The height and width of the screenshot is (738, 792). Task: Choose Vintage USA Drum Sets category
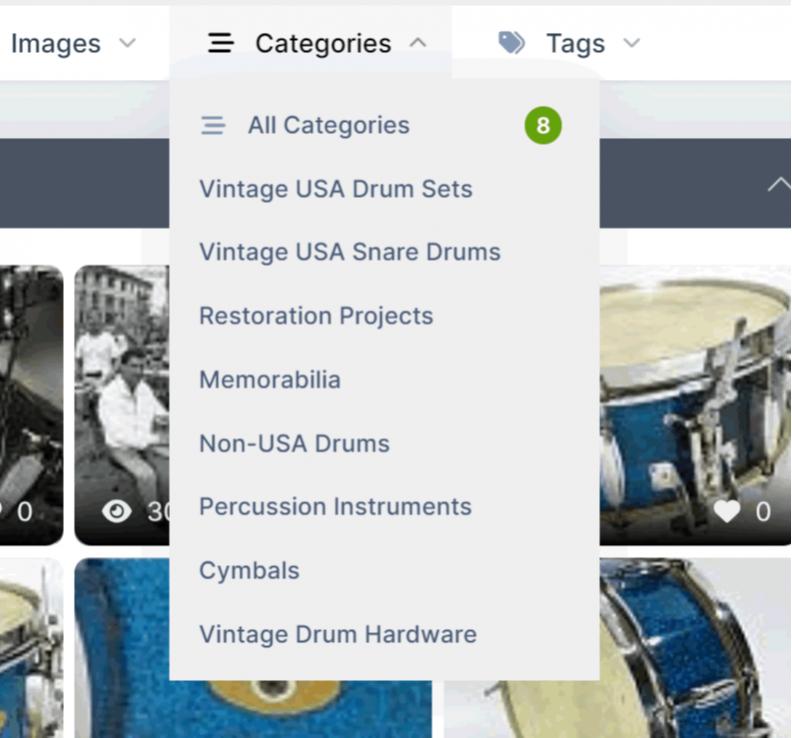click(335, 189)
